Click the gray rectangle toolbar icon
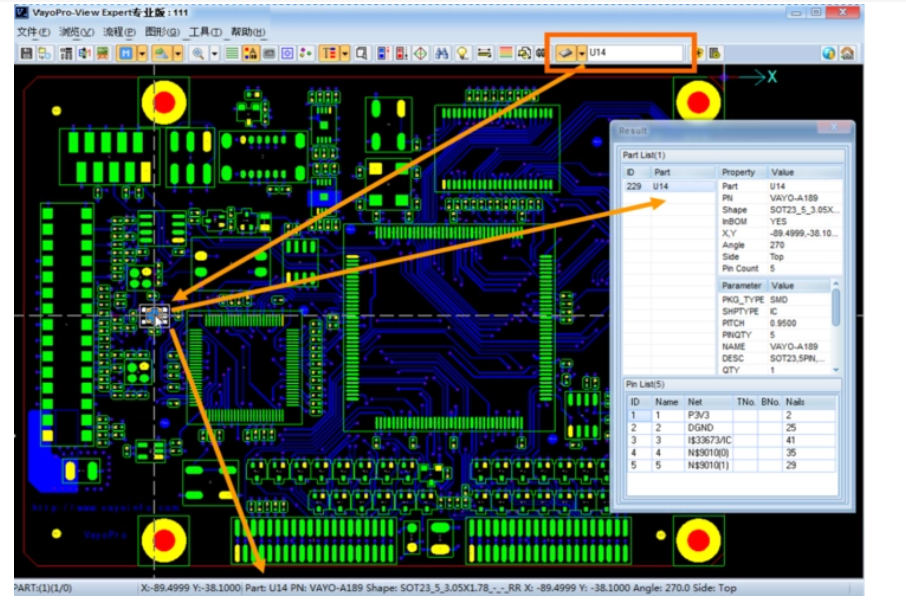 point(269,53)
